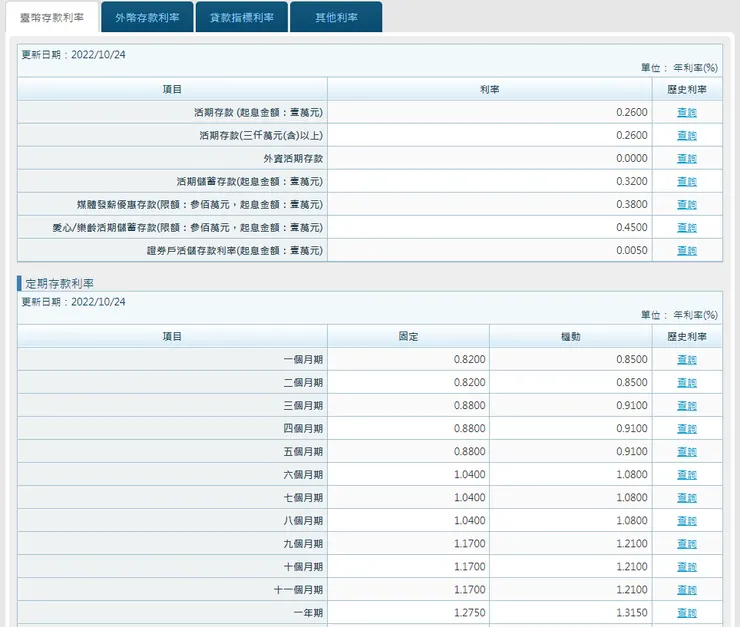The width and height of the screenshot is (740, 627).
Task: Select the 一個月期 row label
Action: 303,359
